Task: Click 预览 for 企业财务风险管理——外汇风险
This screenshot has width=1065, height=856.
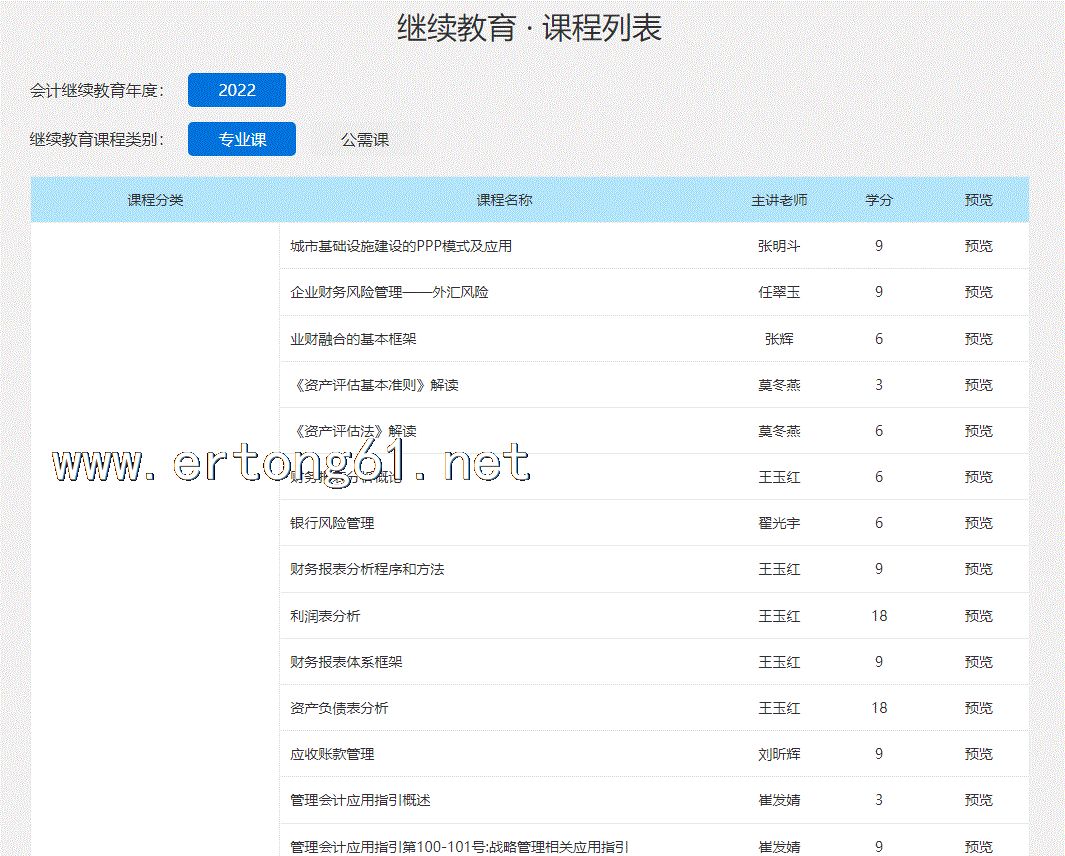Action: pos(978,292)
